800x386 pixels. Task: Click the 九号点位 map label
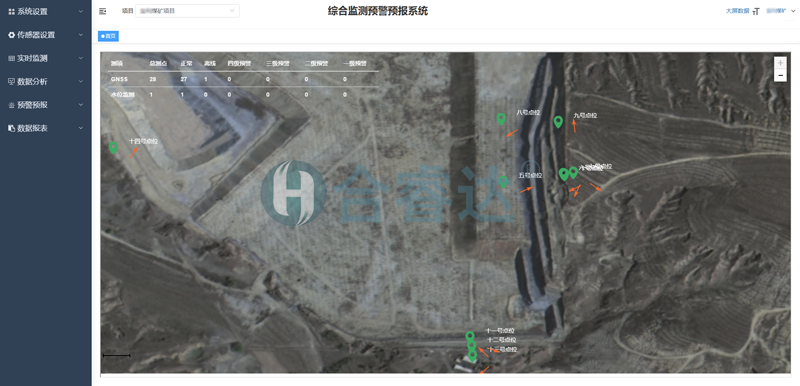point(585,116)
